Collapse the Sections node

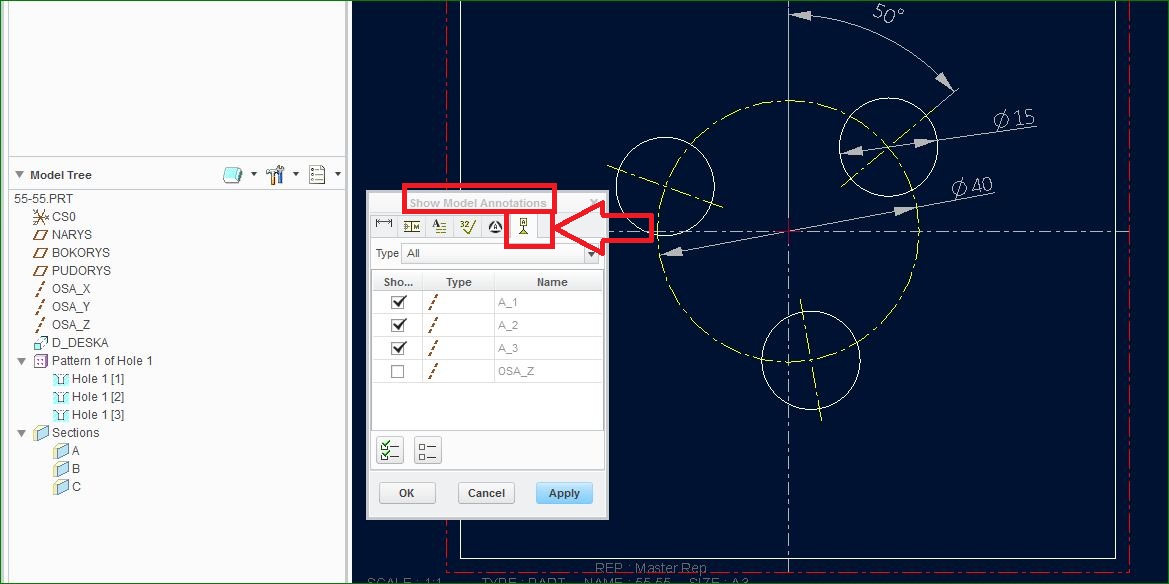pyautogui.click(x=21, y=433)
